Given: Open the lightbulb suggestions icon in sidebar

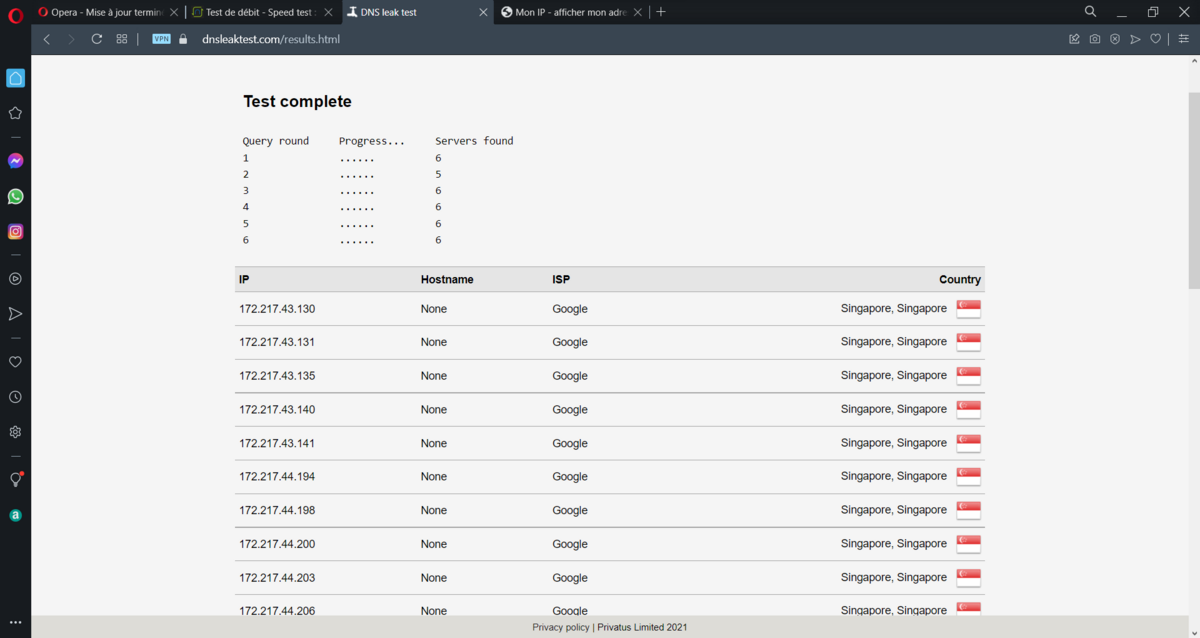Looking at the screenshot, I should (15, 480).
